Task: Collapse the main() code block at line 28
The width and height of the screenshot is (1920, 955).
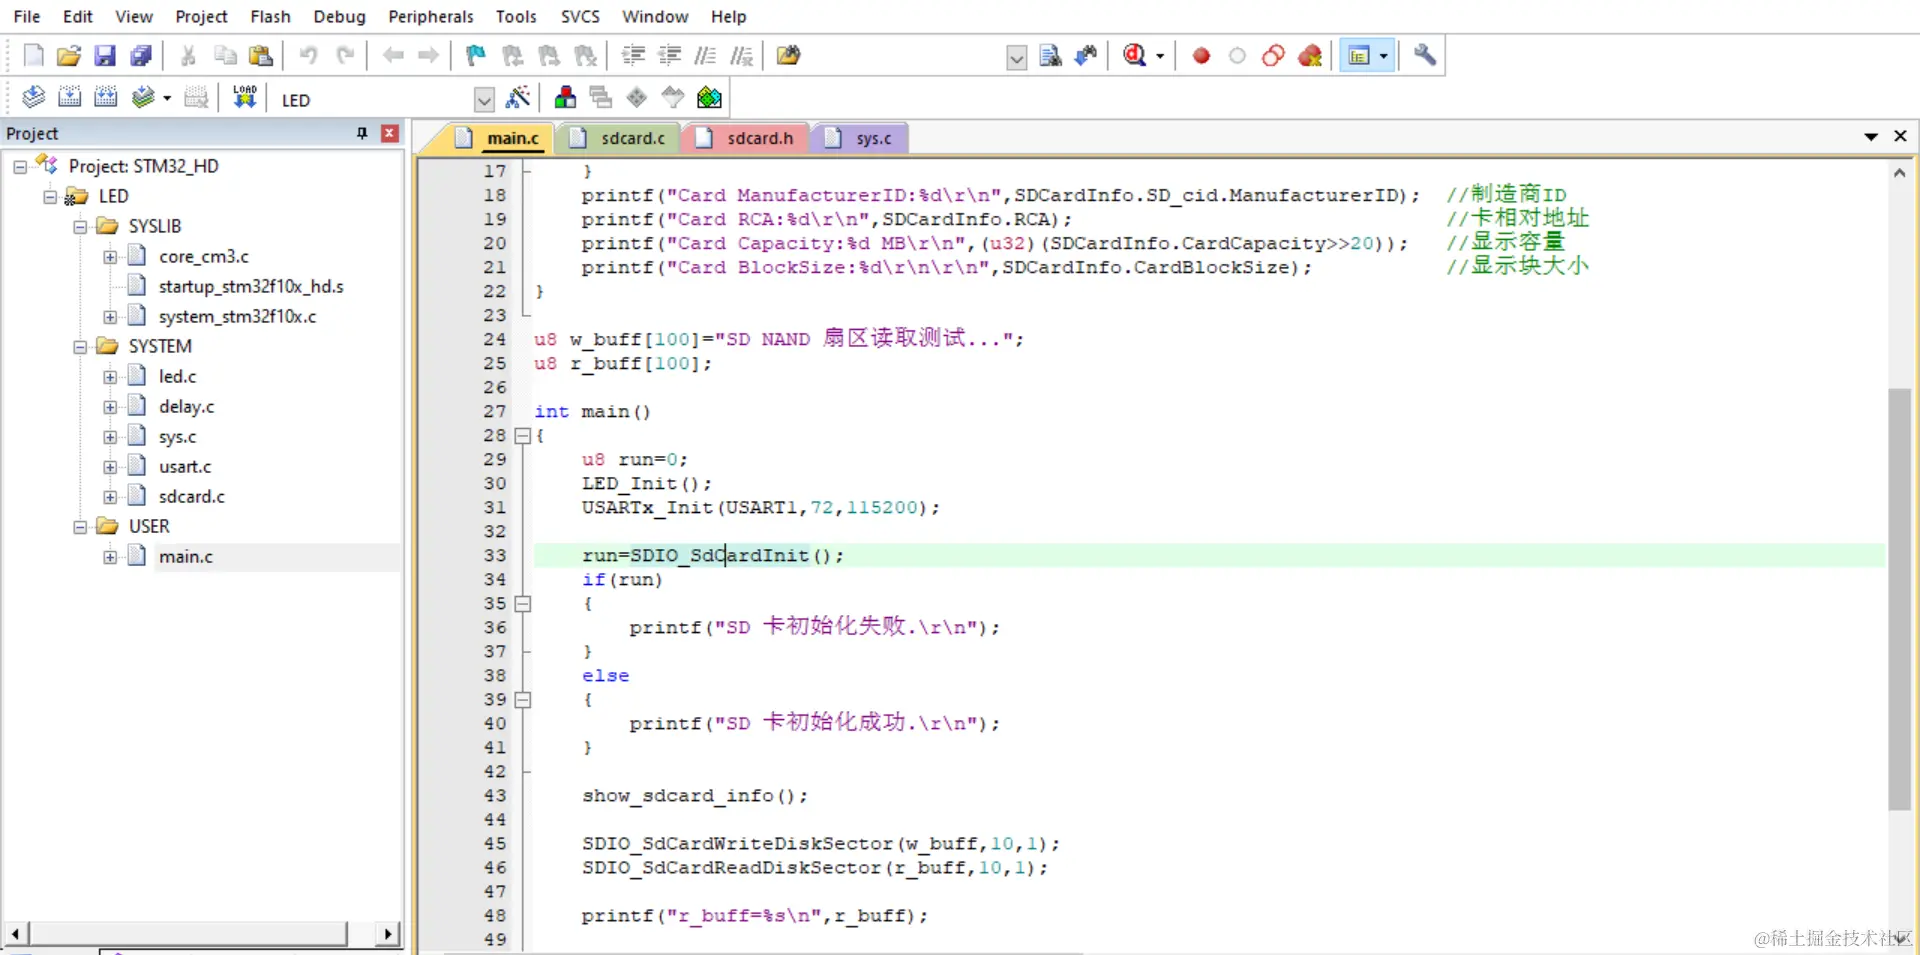Action: (x=522, y=436)
